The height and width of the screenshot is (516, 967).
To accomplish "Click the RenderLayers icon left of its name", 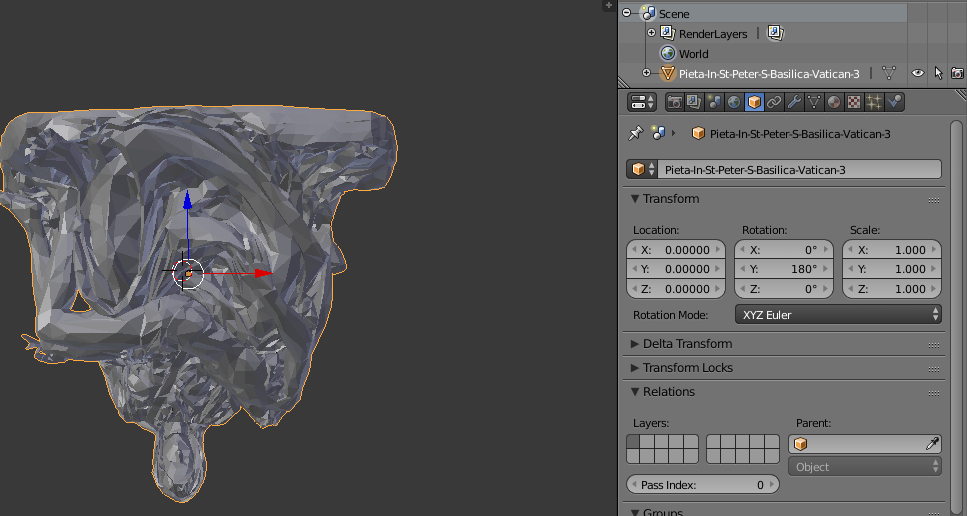I will coord(667,33).
